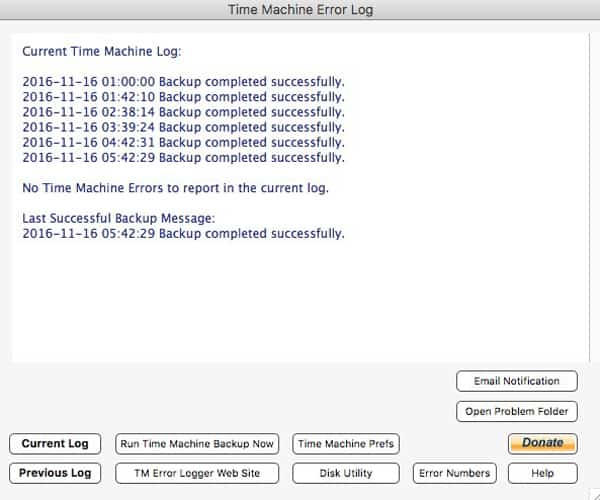Open Time Machine Prefs

(346, 444)
